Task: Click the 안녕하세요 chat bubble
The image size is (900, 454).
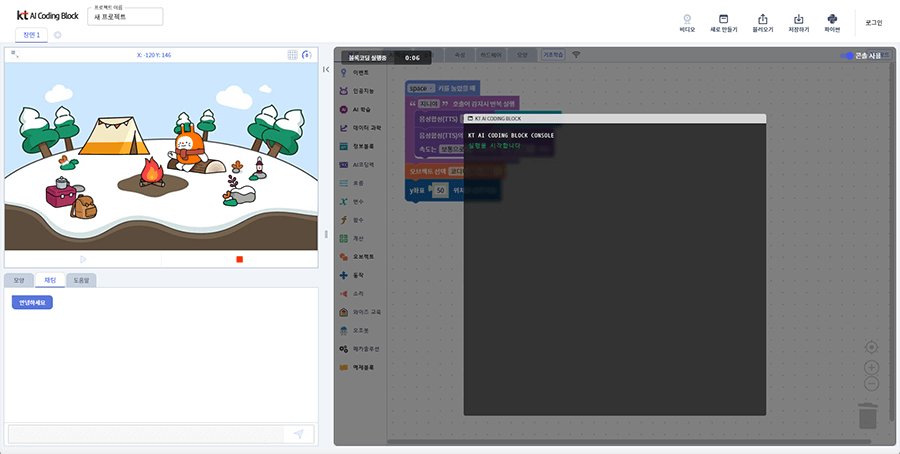Action: coord(32,302)
